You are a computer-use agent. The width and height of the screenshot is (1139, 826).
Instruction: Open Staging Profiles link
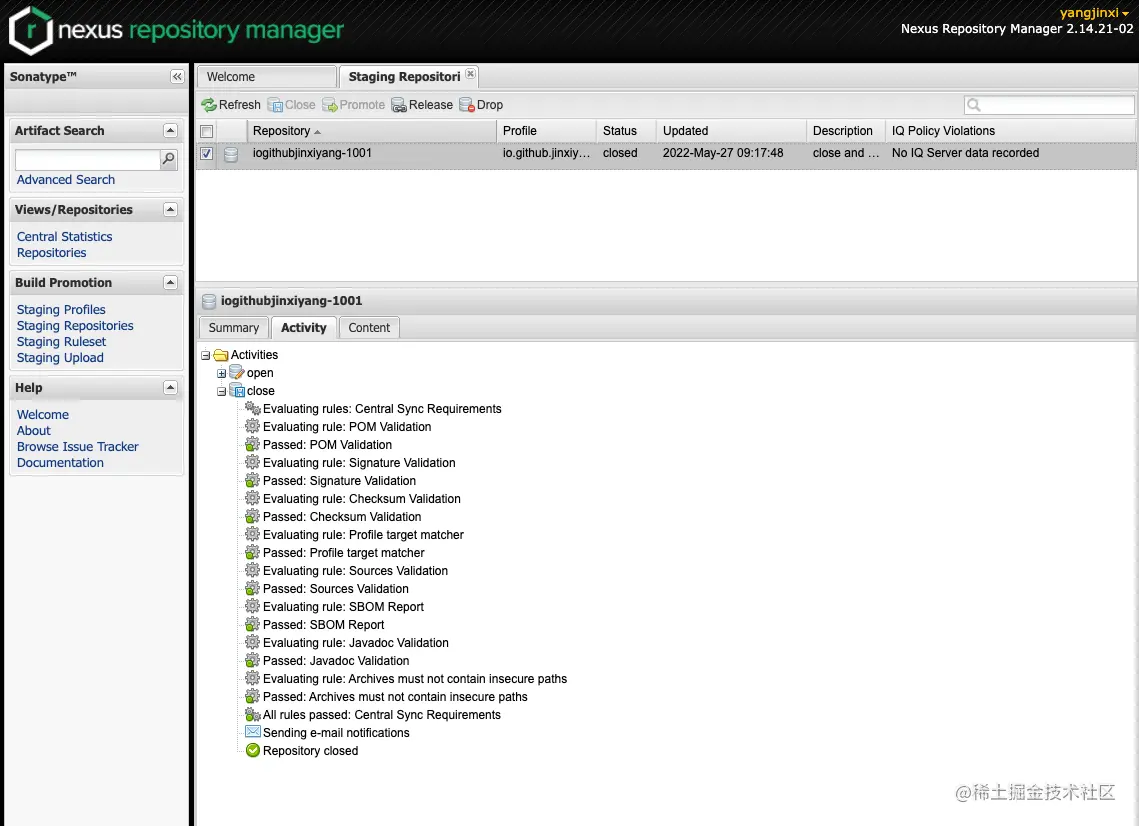point(61,309)
